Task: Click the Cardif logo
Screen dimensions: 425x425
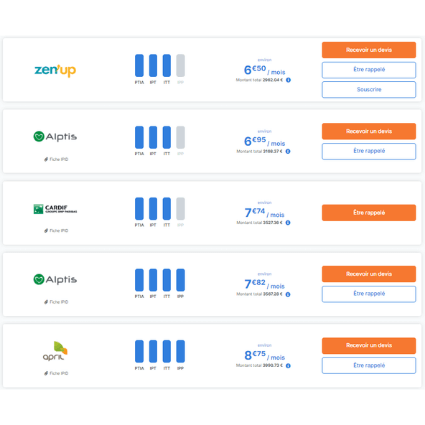Action: point(55,209)
